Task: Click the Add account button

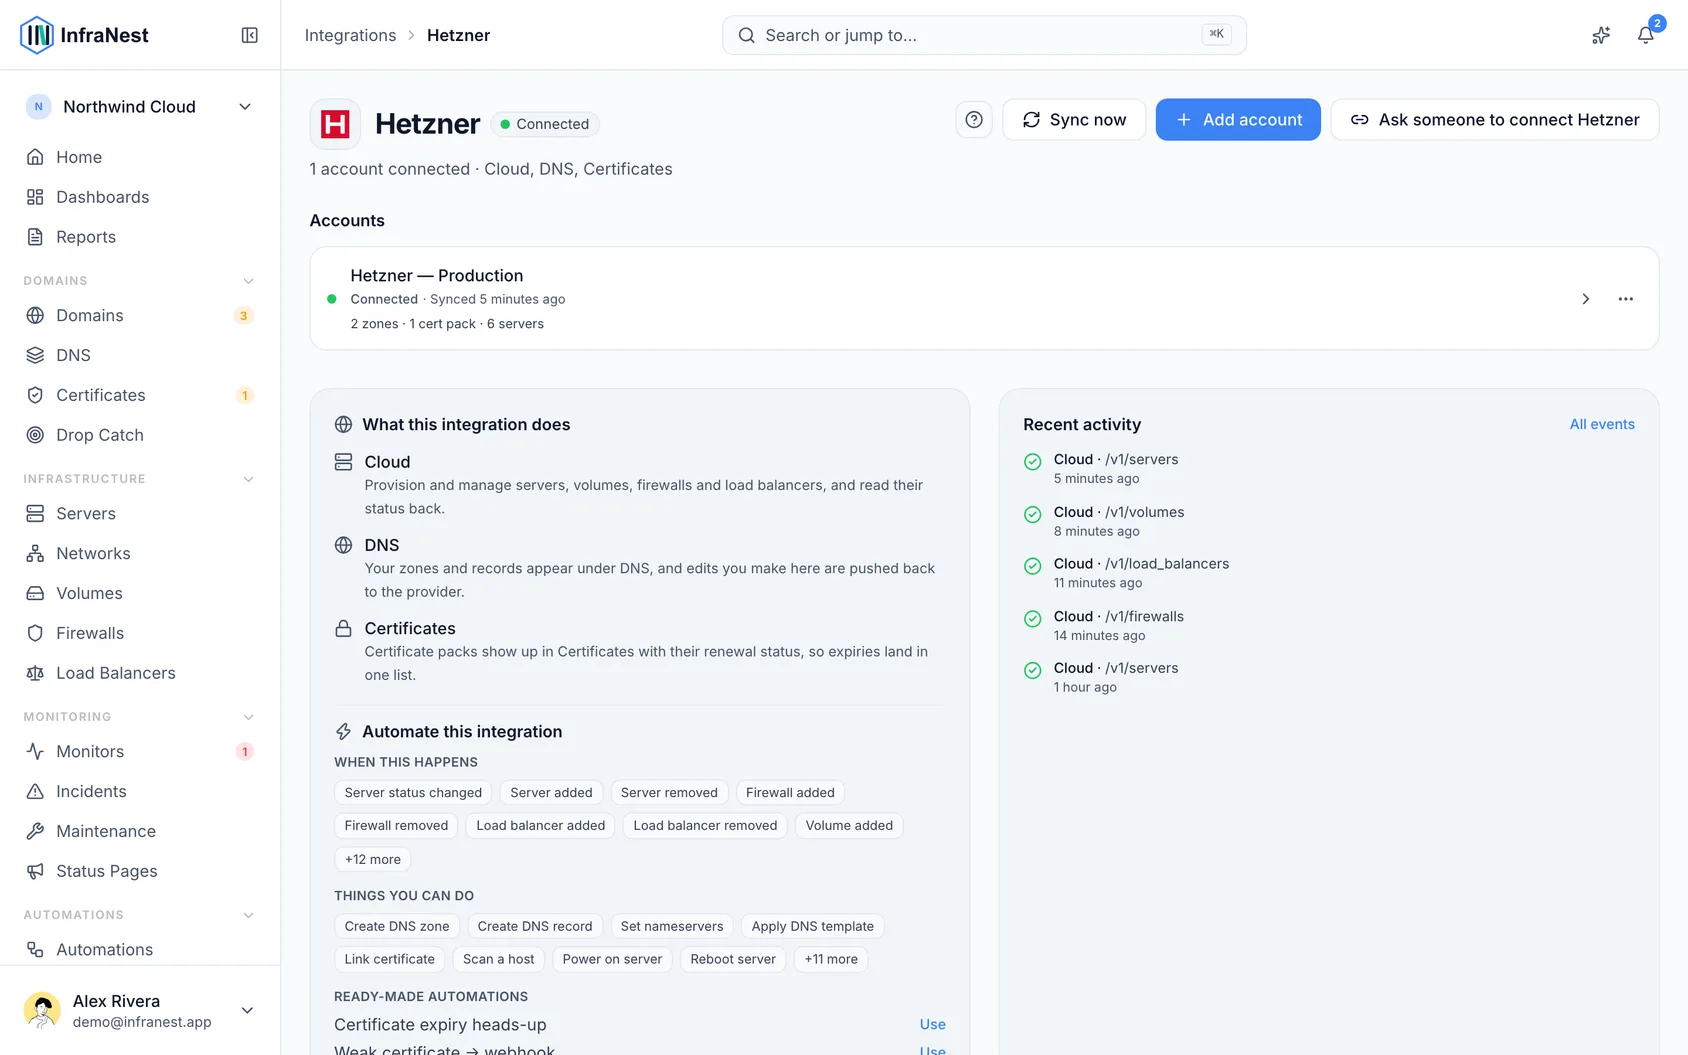Action: 1238,120
